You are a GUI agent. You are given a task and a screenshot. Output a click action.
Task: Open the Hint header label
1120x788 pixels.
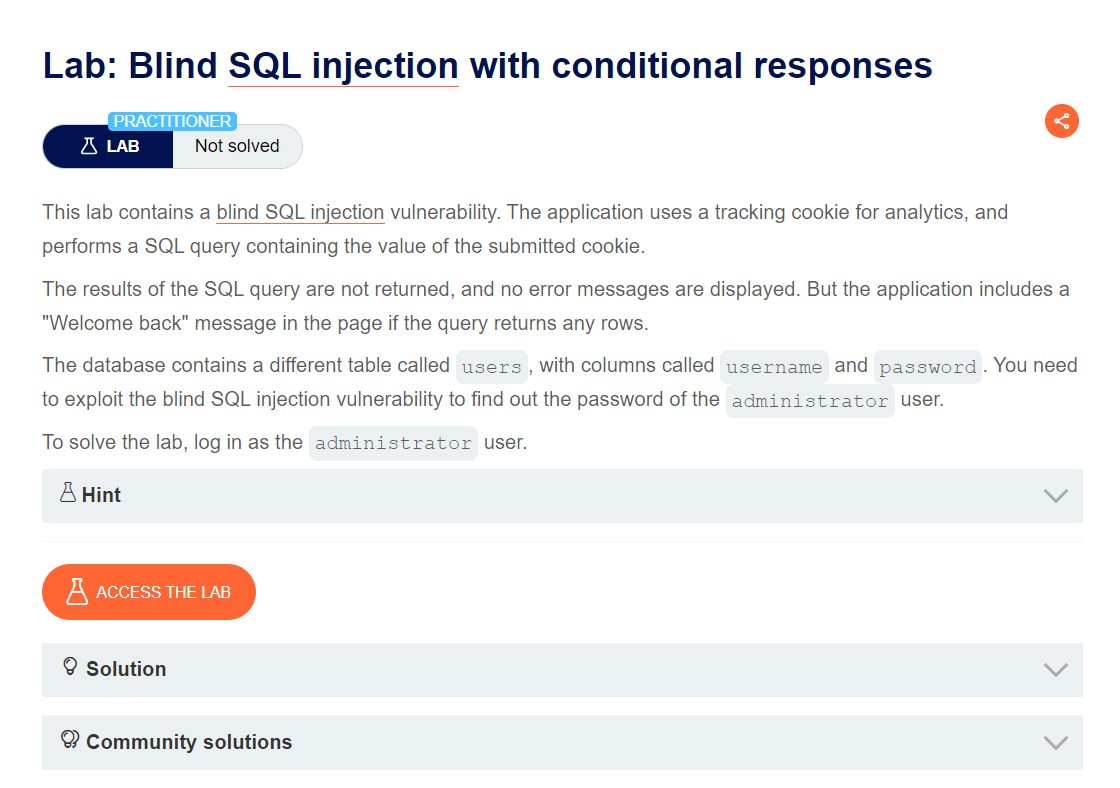[101, 495]
